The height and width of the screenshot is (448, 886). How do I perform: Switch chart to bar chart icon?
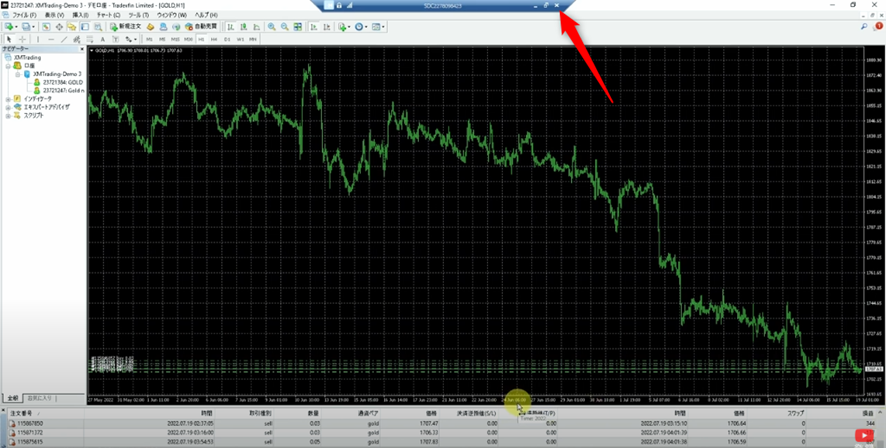pyautogui.click(x=230, y=27)
